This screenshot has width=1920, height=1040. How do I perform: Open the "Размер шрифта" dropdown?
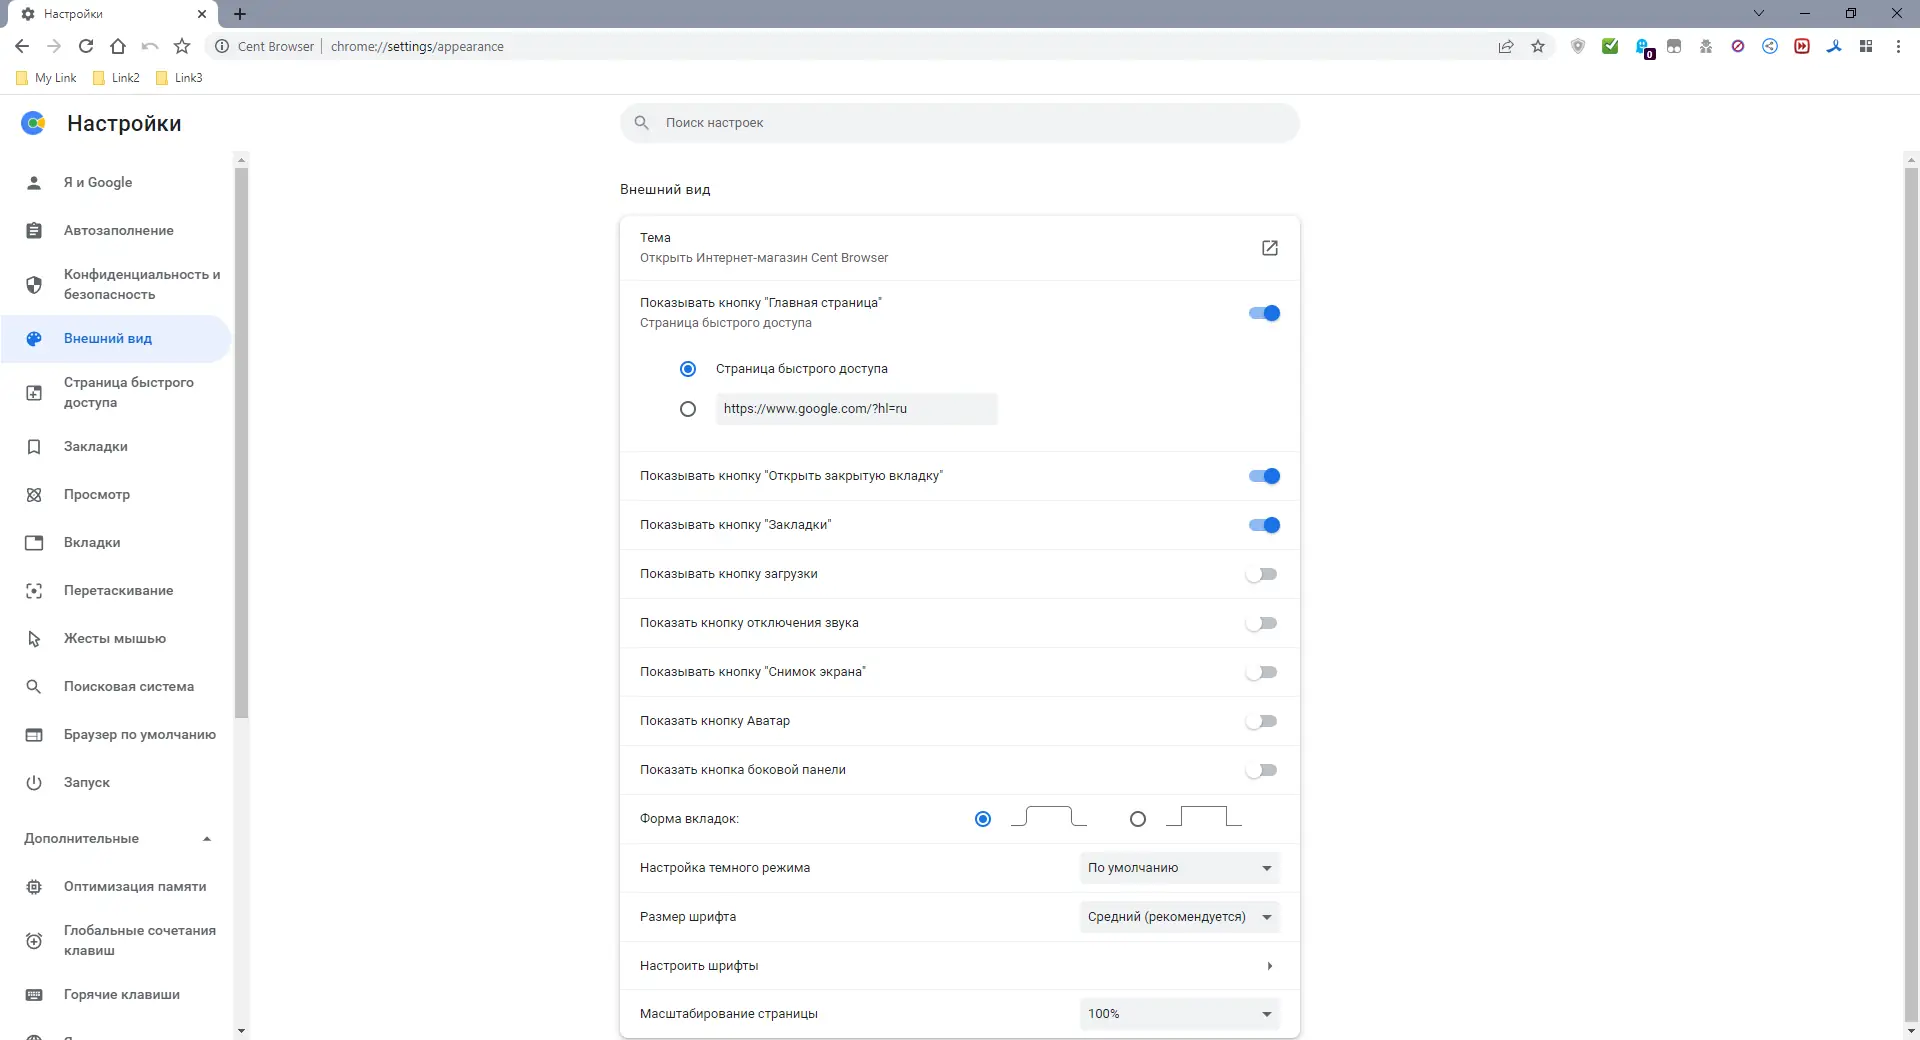point(1180,917)
